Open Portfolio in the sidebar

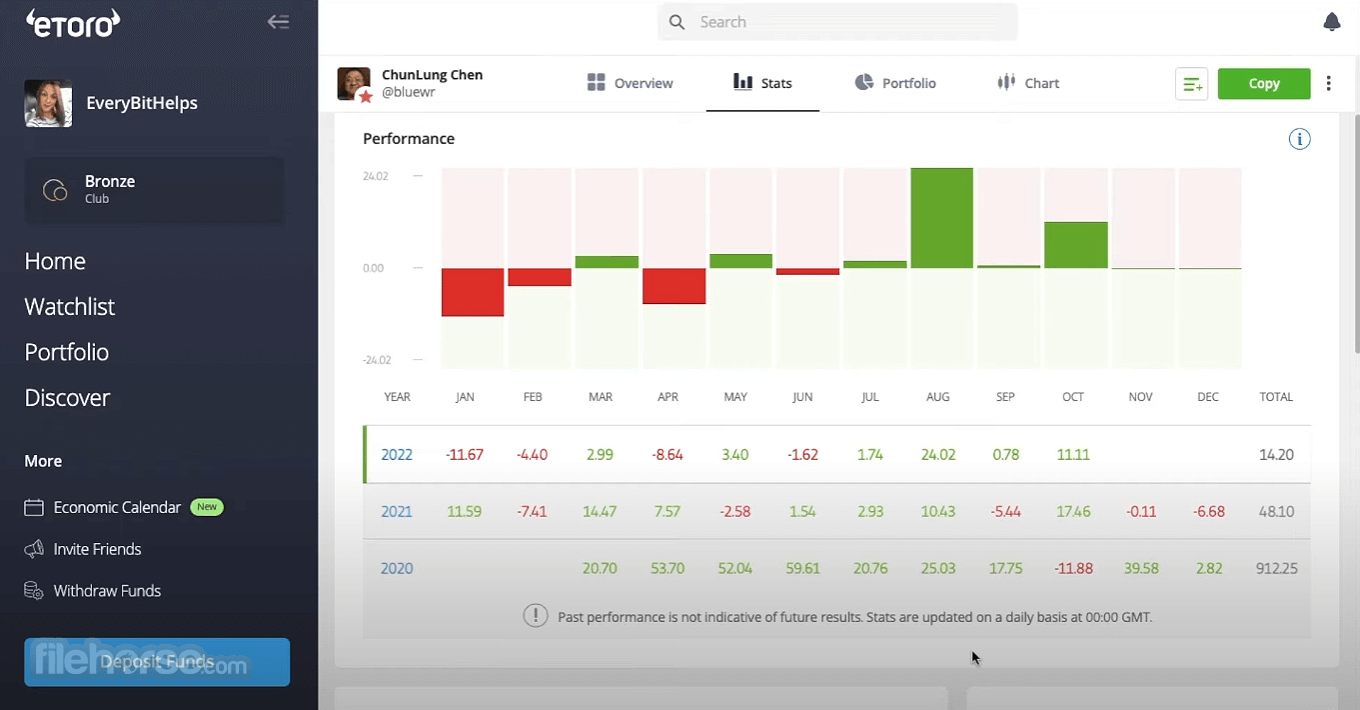(x=67, y=352)
